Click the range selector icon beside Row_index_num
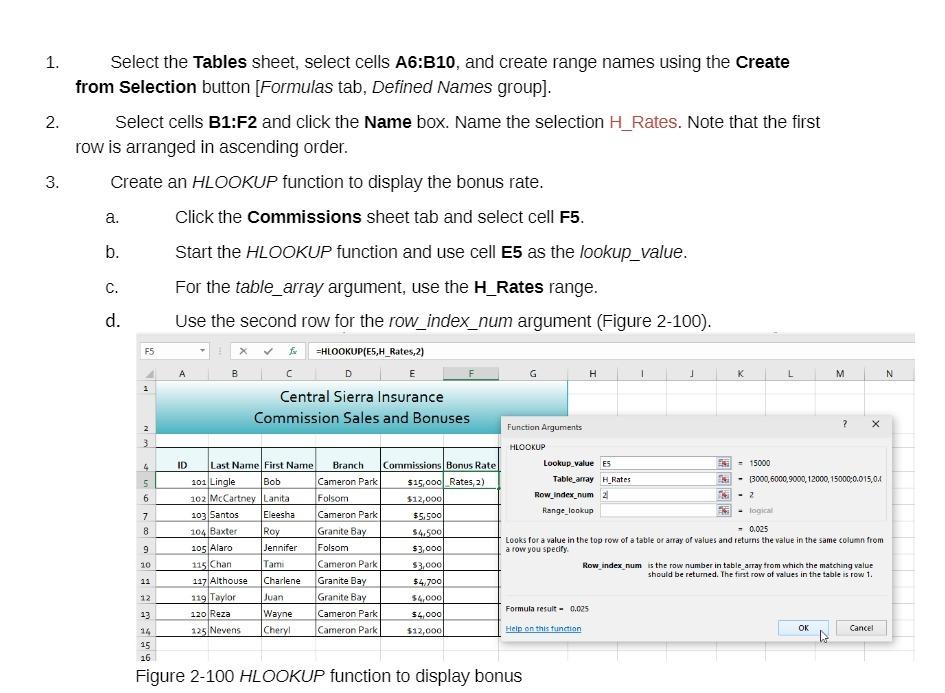 tap(724, 495)
